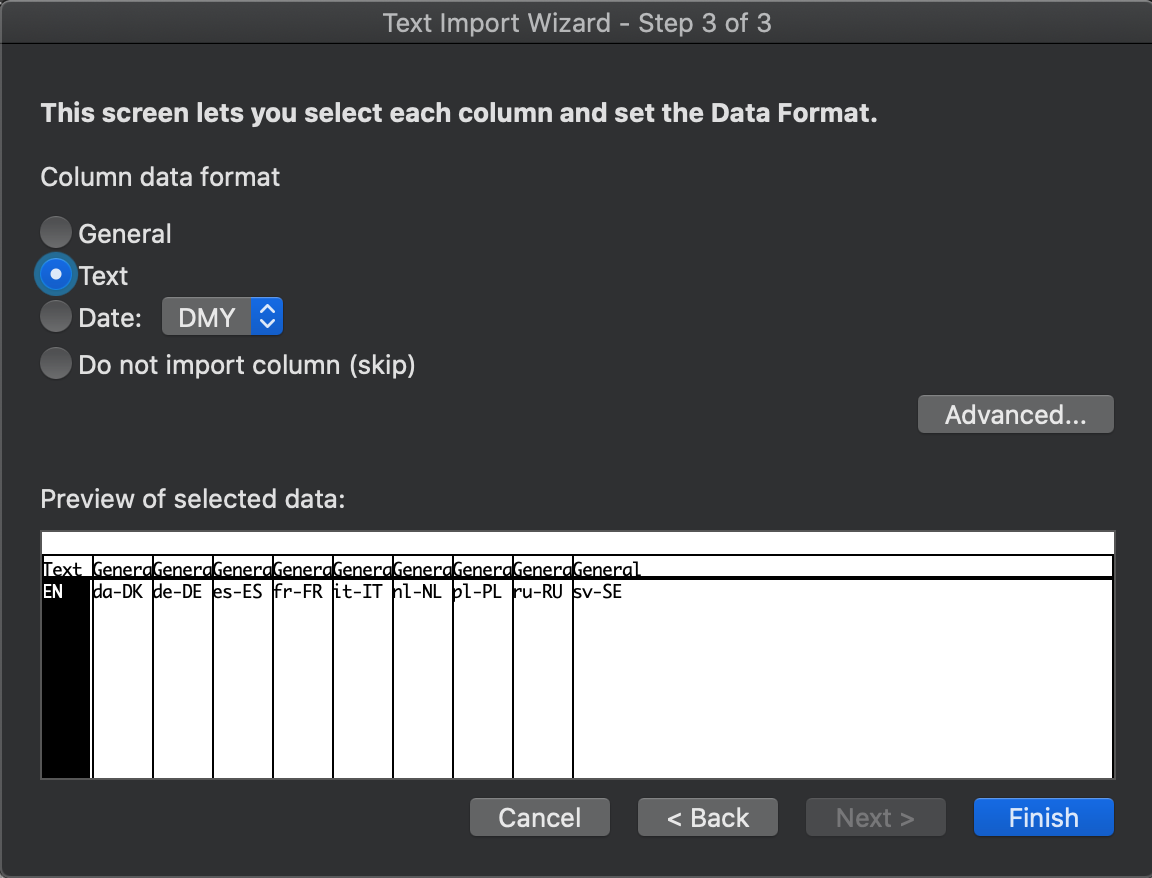Select the da-DK preview column
1152x878 pixels.
pos(123,678)
